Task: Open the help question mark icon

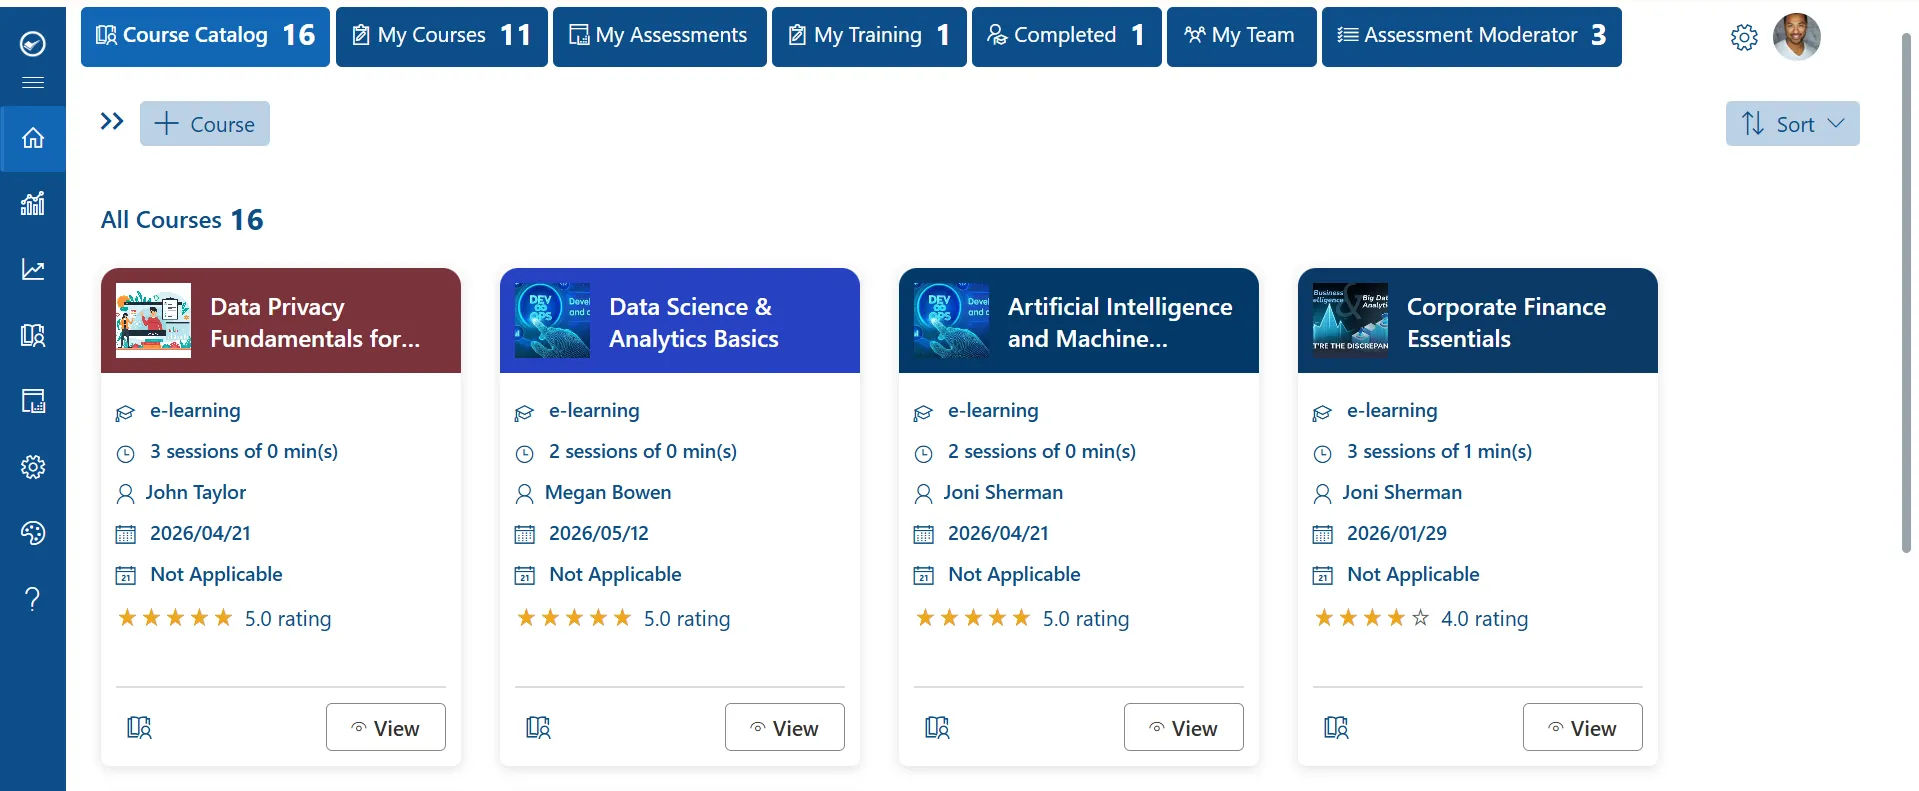Action: tap(33, 599)
